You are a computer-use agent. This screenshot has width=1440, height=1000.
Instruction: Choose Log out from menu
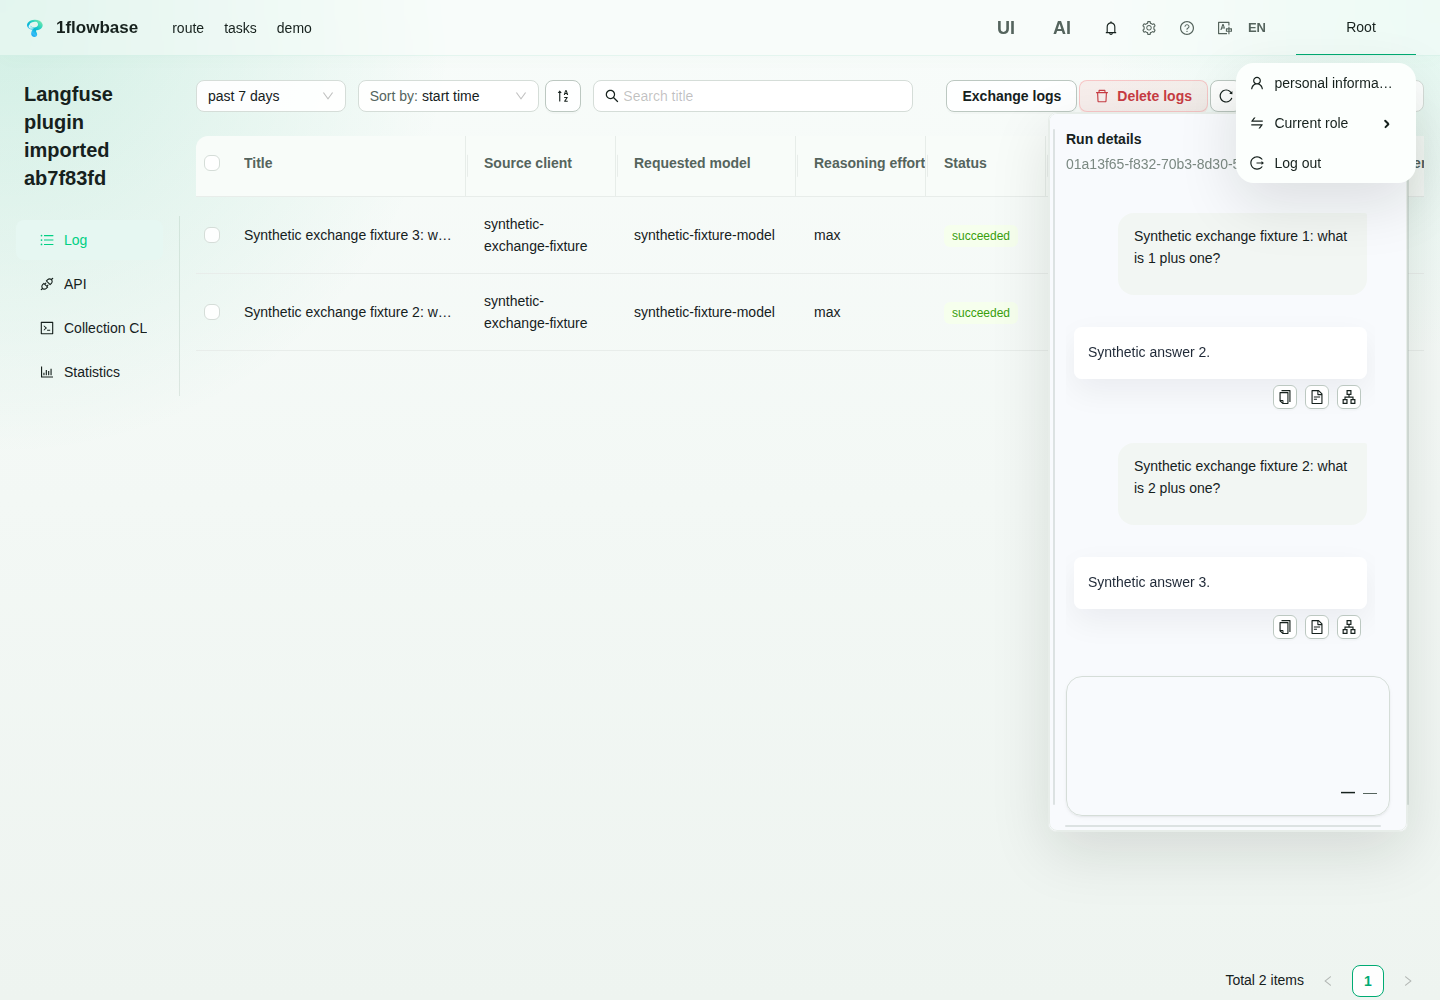pyautogui.click(x=1326, y=163)
